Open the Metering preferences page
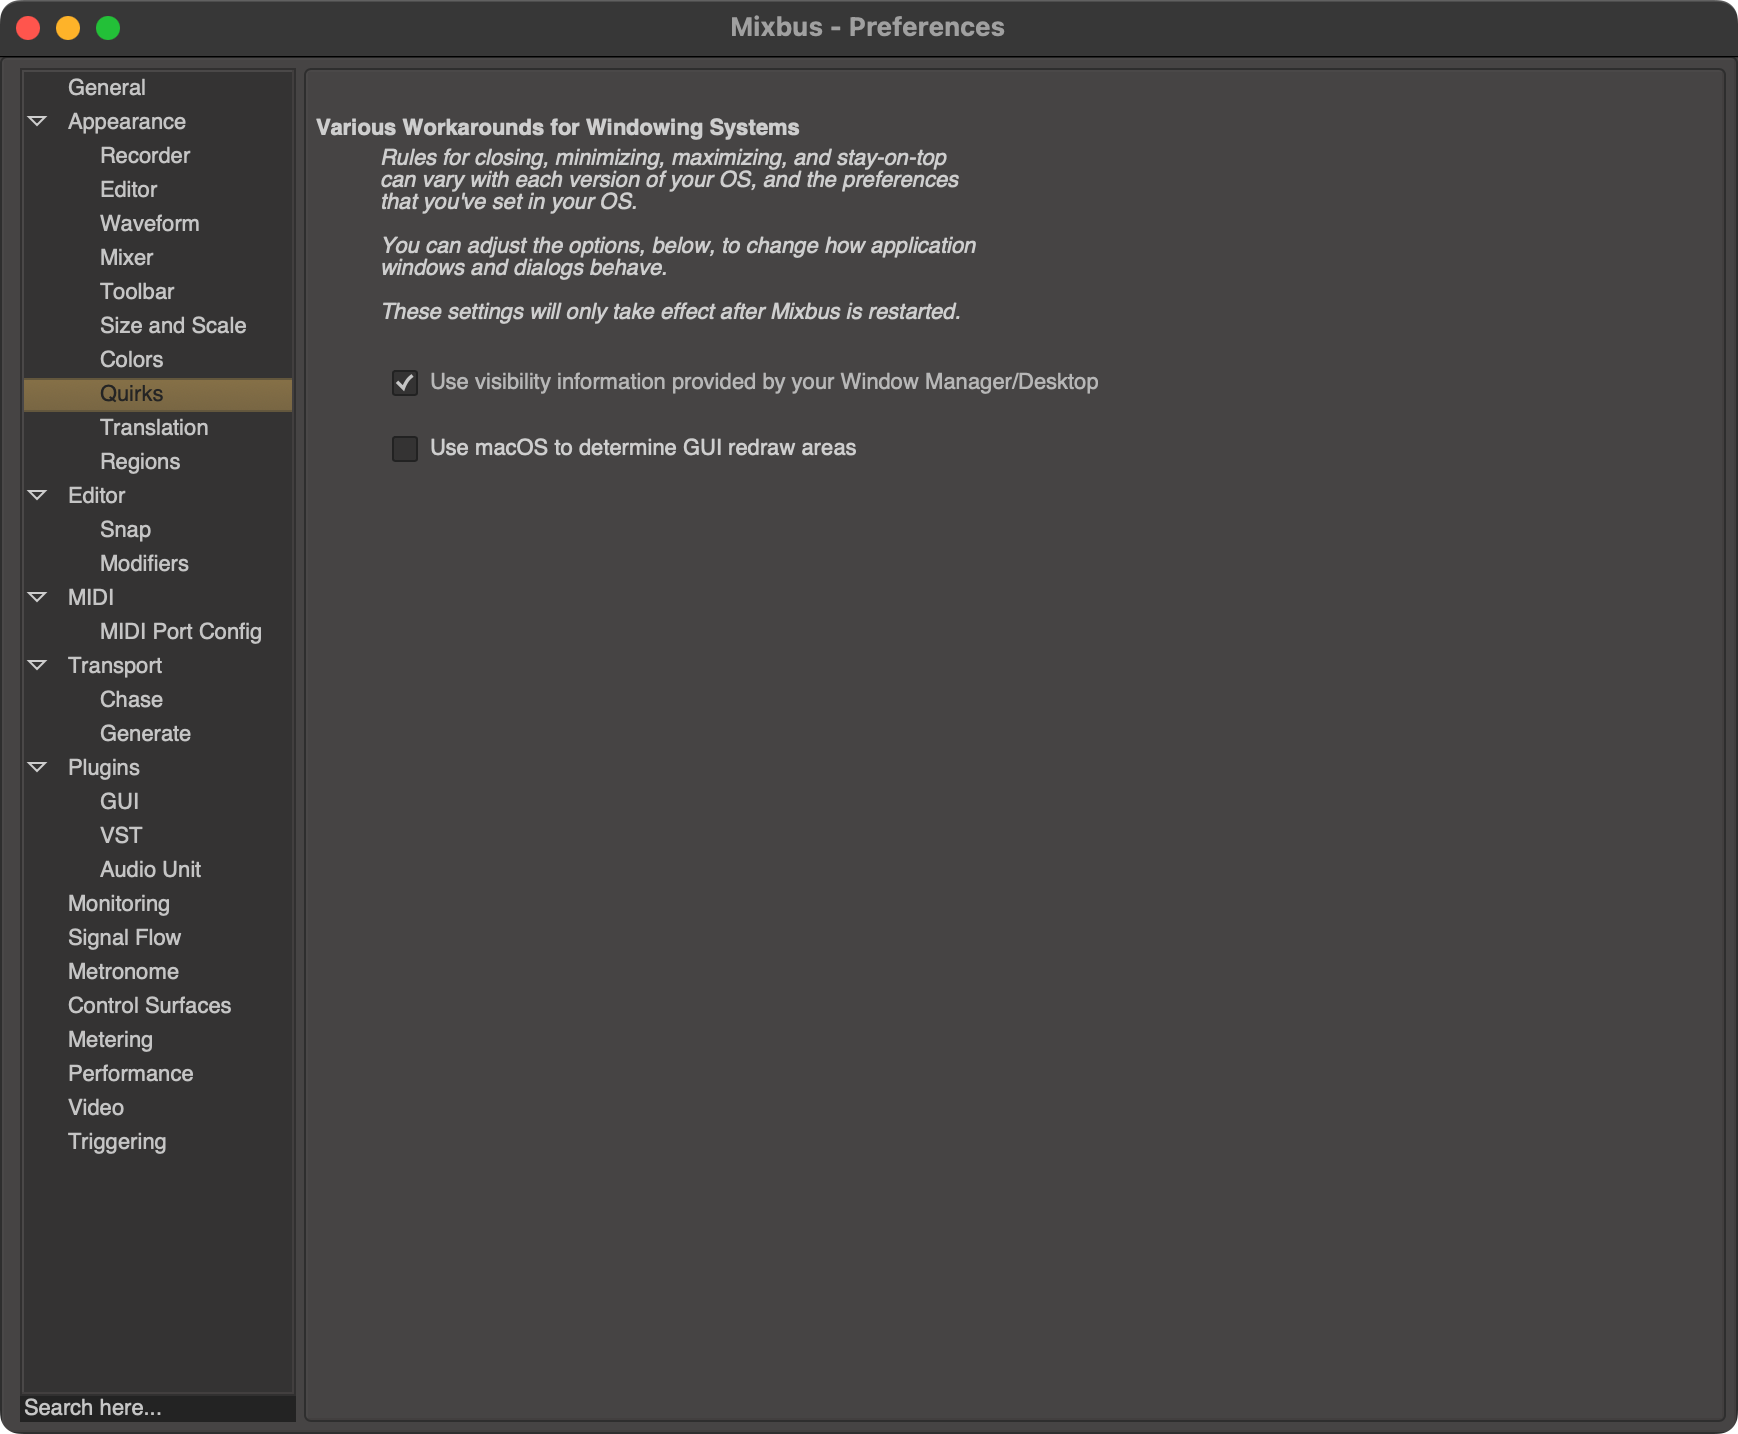1738x1434 pixels. pos(111,1039)
